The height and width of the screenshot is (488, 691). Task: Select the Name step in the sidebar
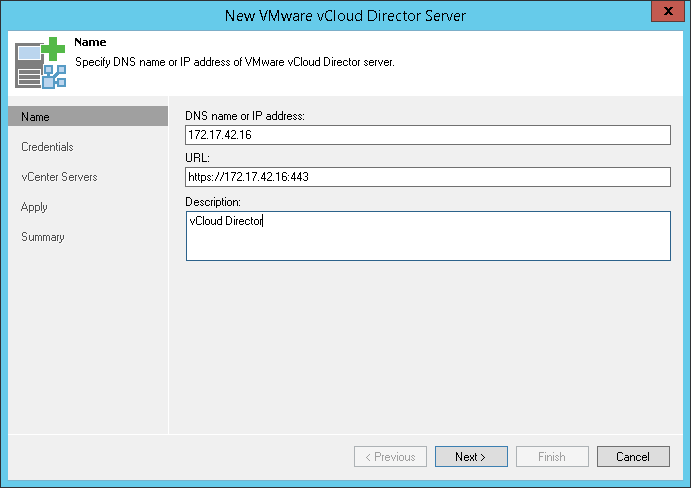36,117
